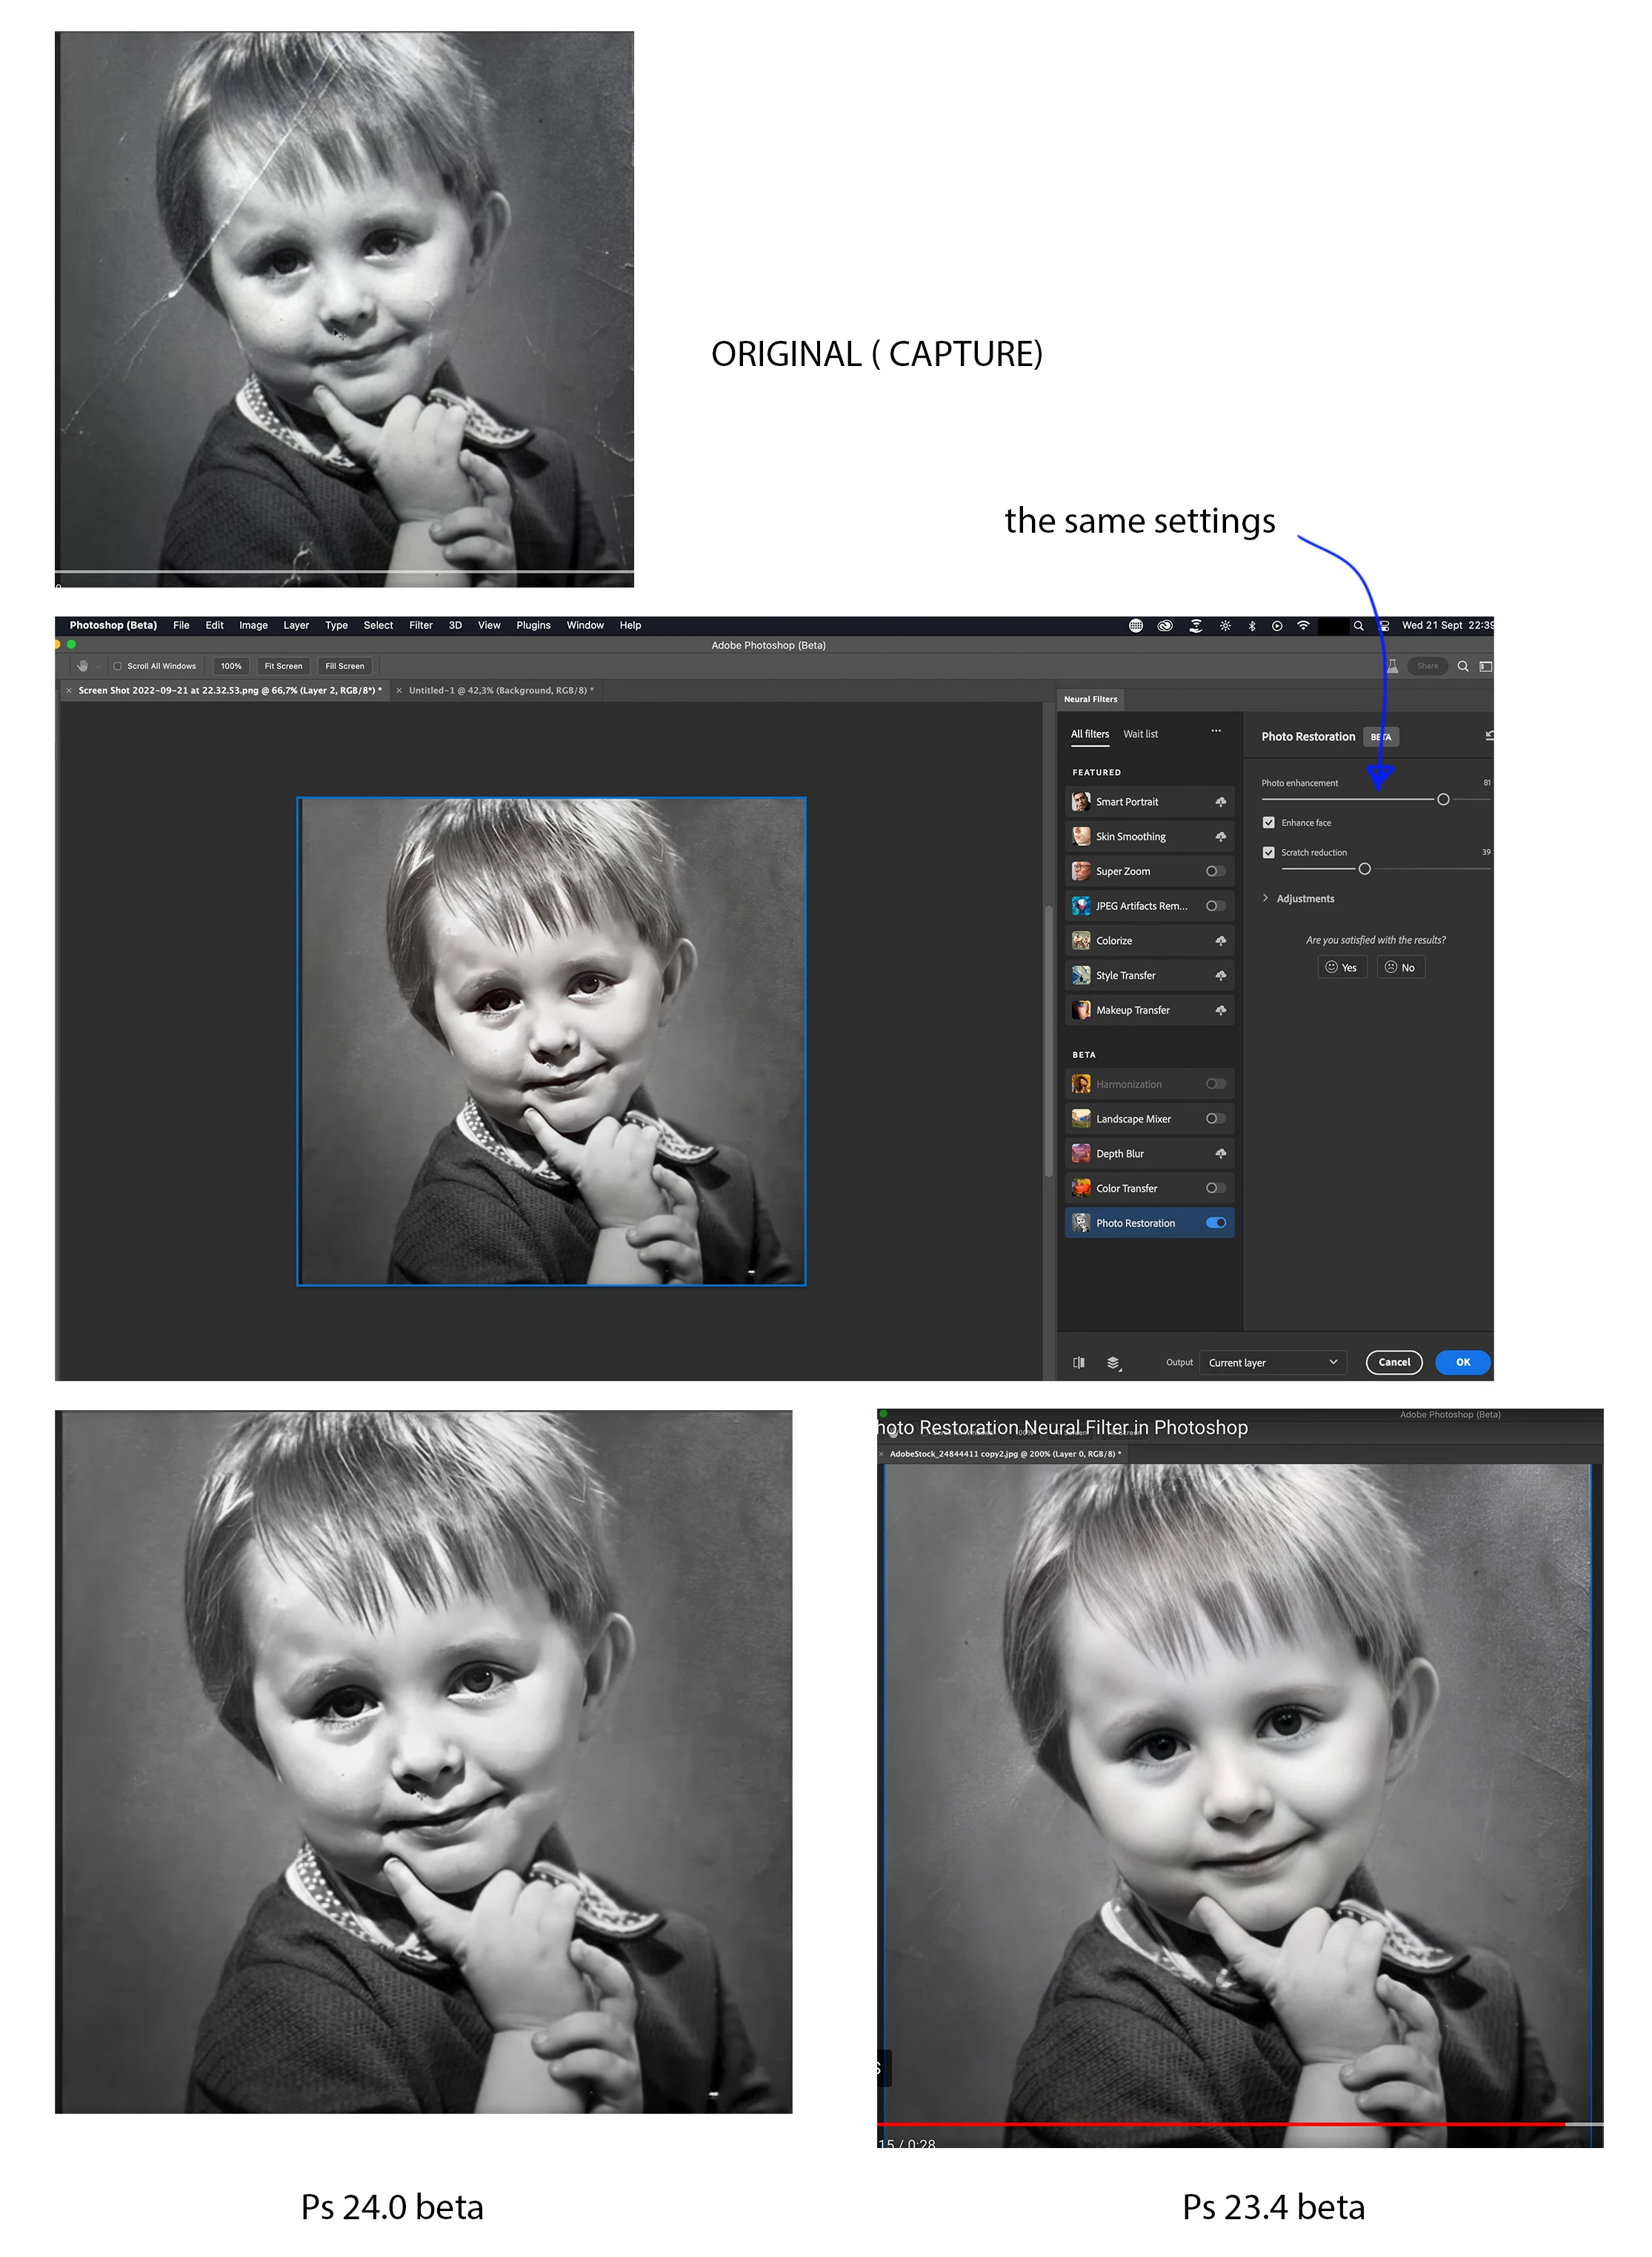Image resolution: width=1652 pixels, height=2257 pixels.
Task: Click the search magnifier in the options bar
Action: tap(1462, 666)
